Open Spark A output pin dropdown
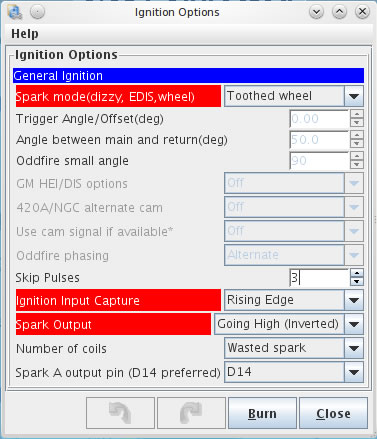This screenshot has height=439, width=377. coord(354,372)
